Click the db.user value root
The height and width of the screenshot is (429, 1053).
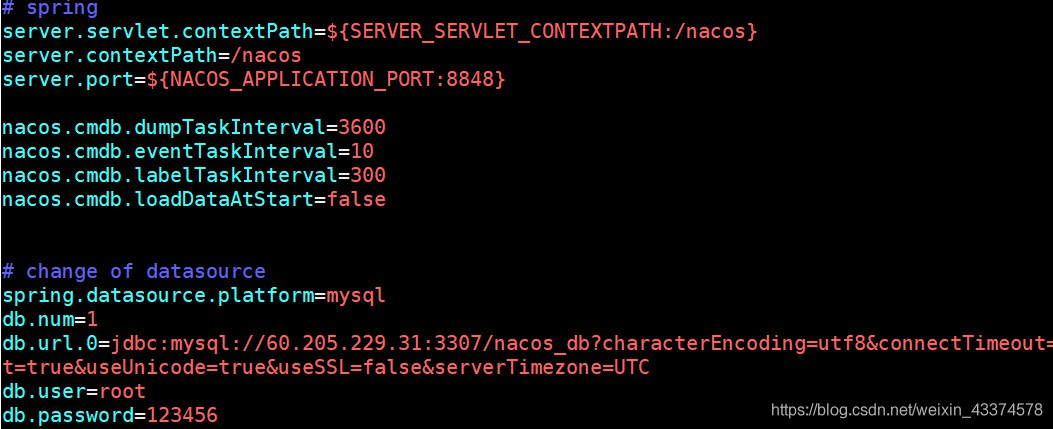[x=122, y=391]
